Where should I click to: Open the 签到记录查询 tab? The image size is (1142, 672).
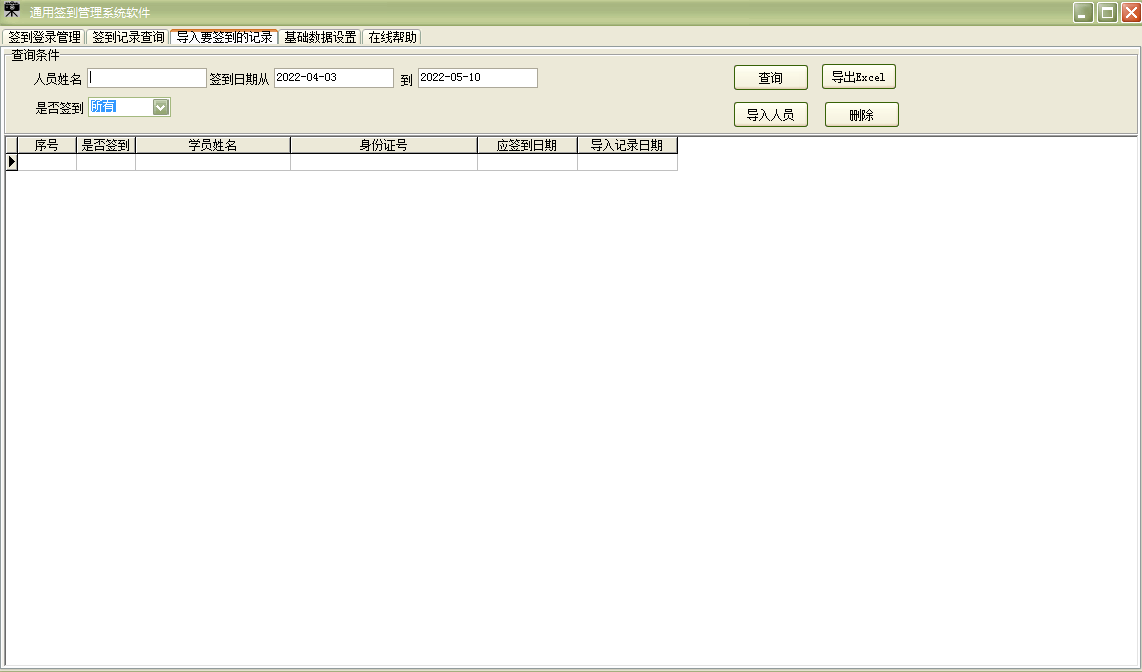pyautogui.click(x=127, y=37)
